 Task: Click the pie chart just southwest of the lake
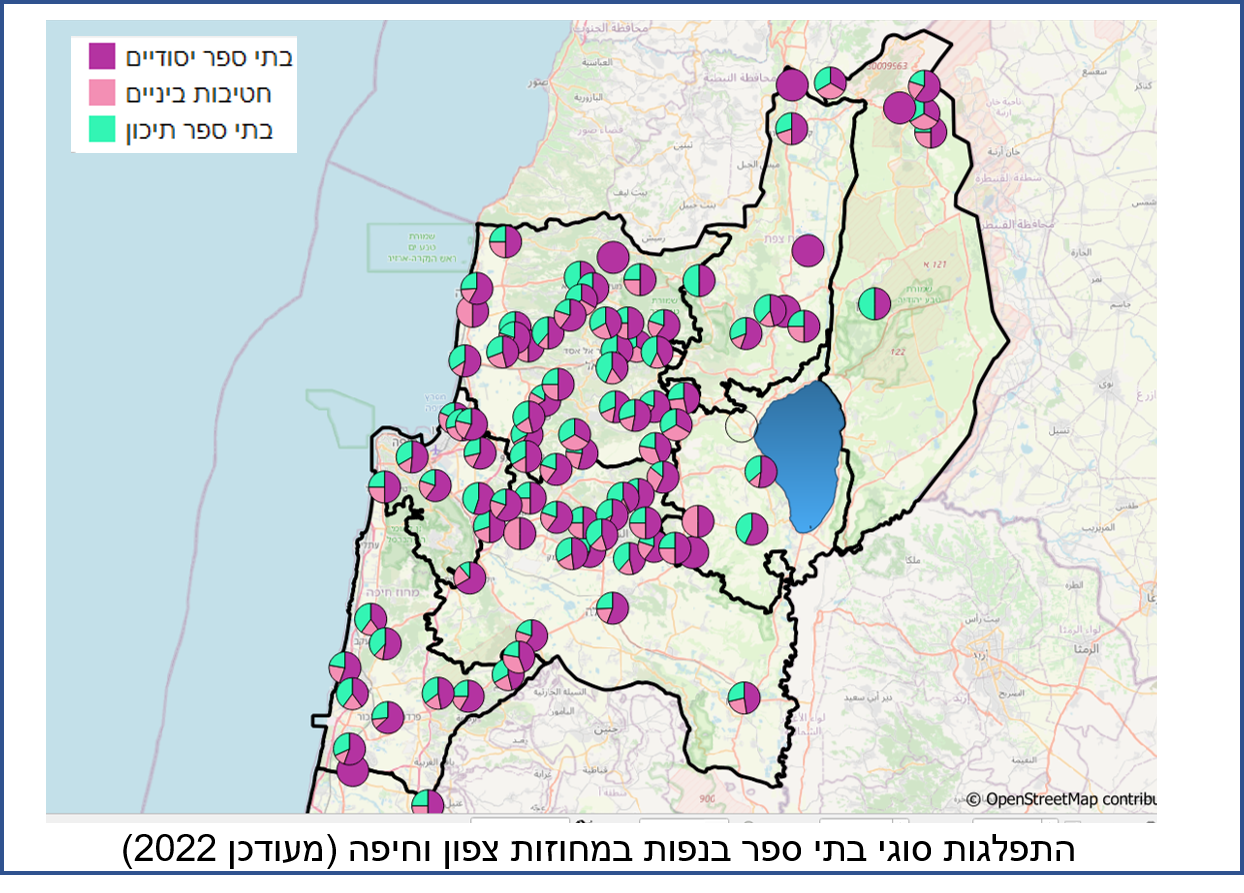point(751,529)
